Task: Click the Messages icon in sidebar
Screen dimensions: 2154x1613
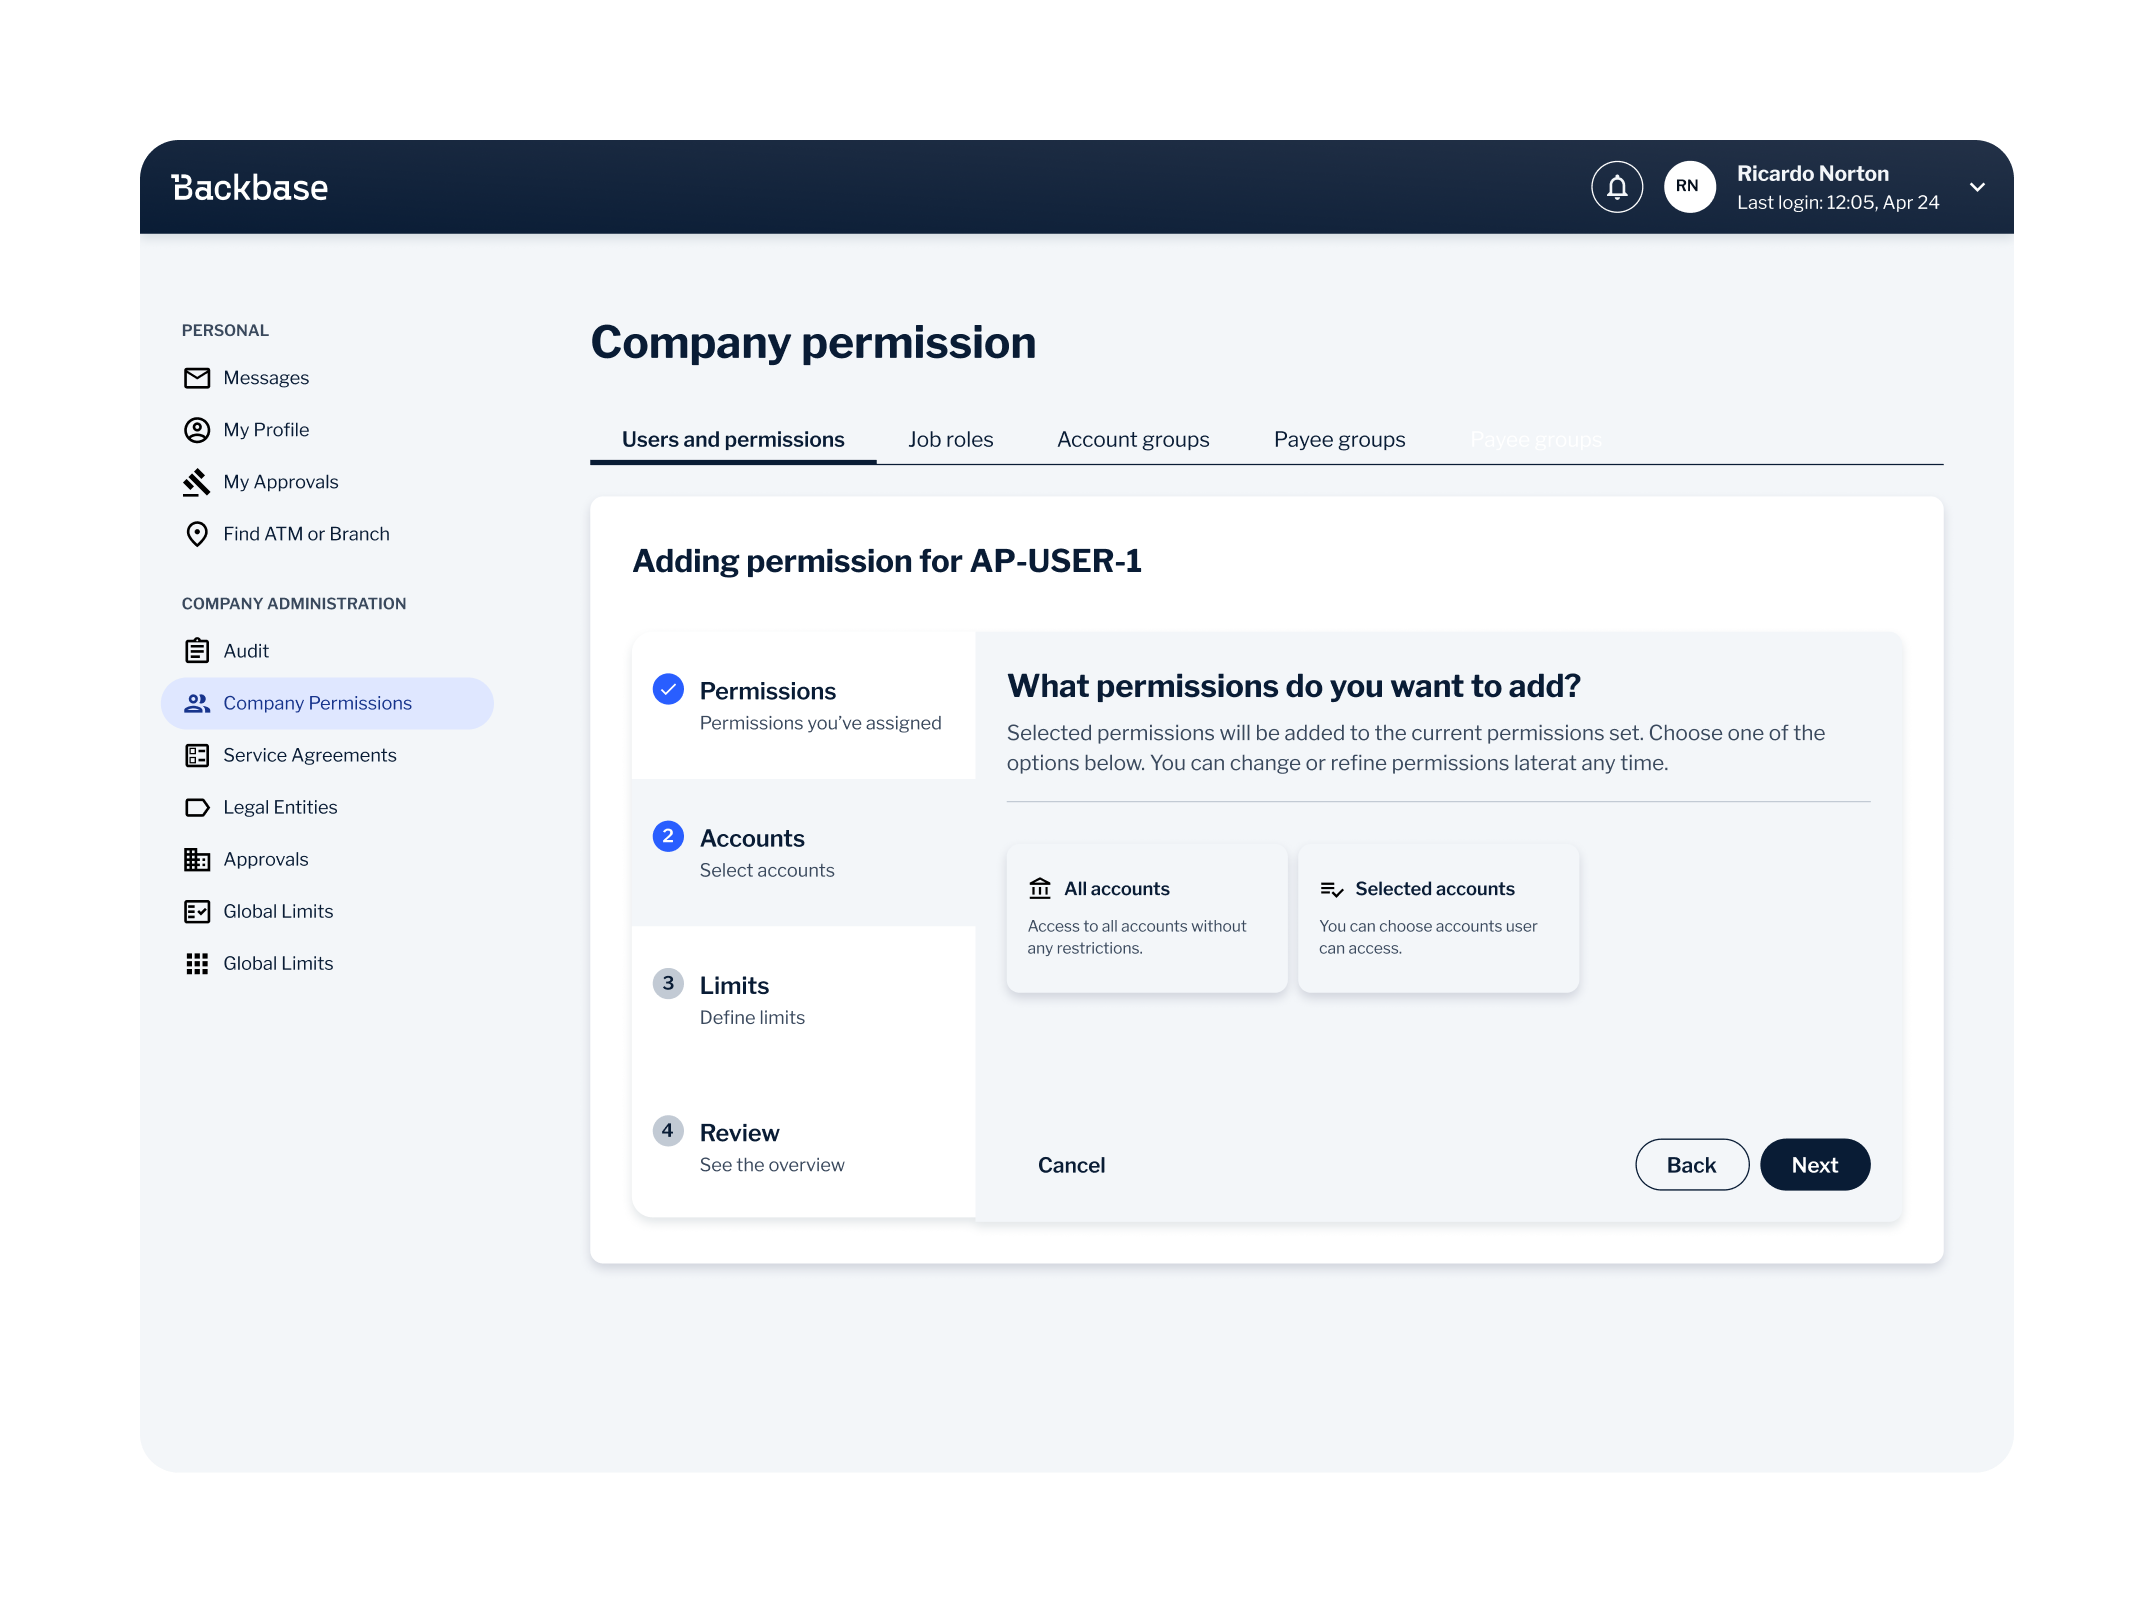Action: click(198, 376)
